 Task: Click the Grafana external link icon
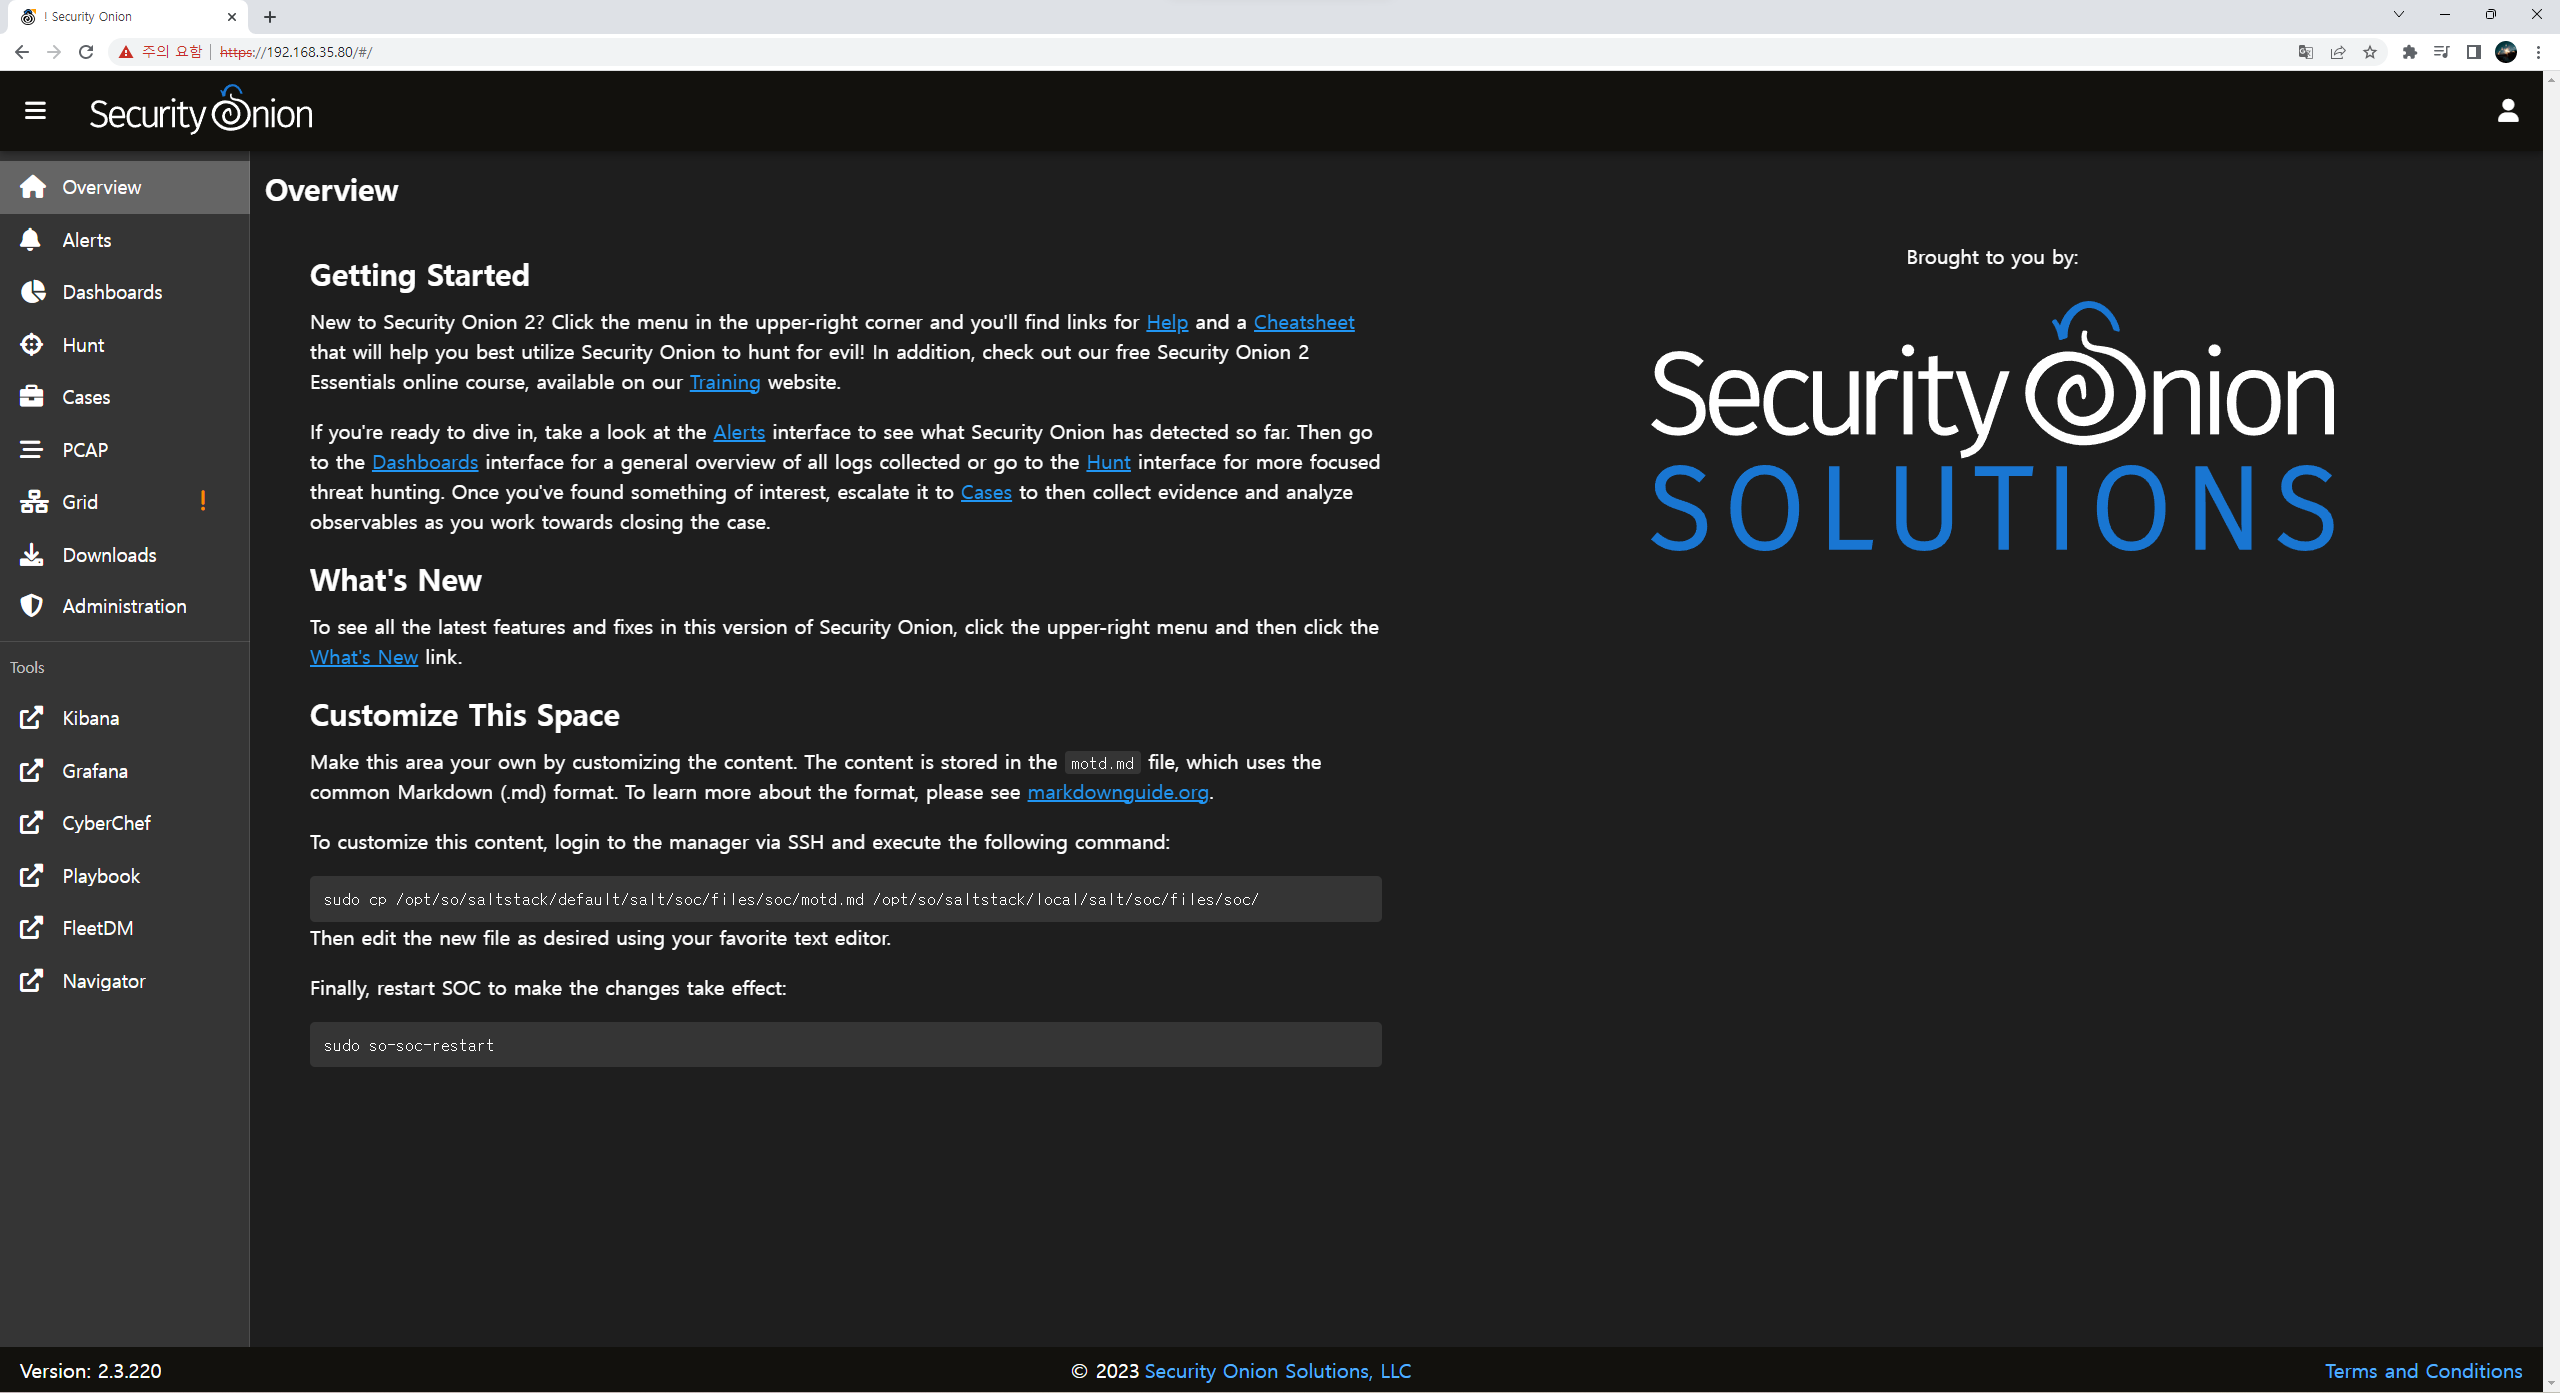[x=32, y=771]
